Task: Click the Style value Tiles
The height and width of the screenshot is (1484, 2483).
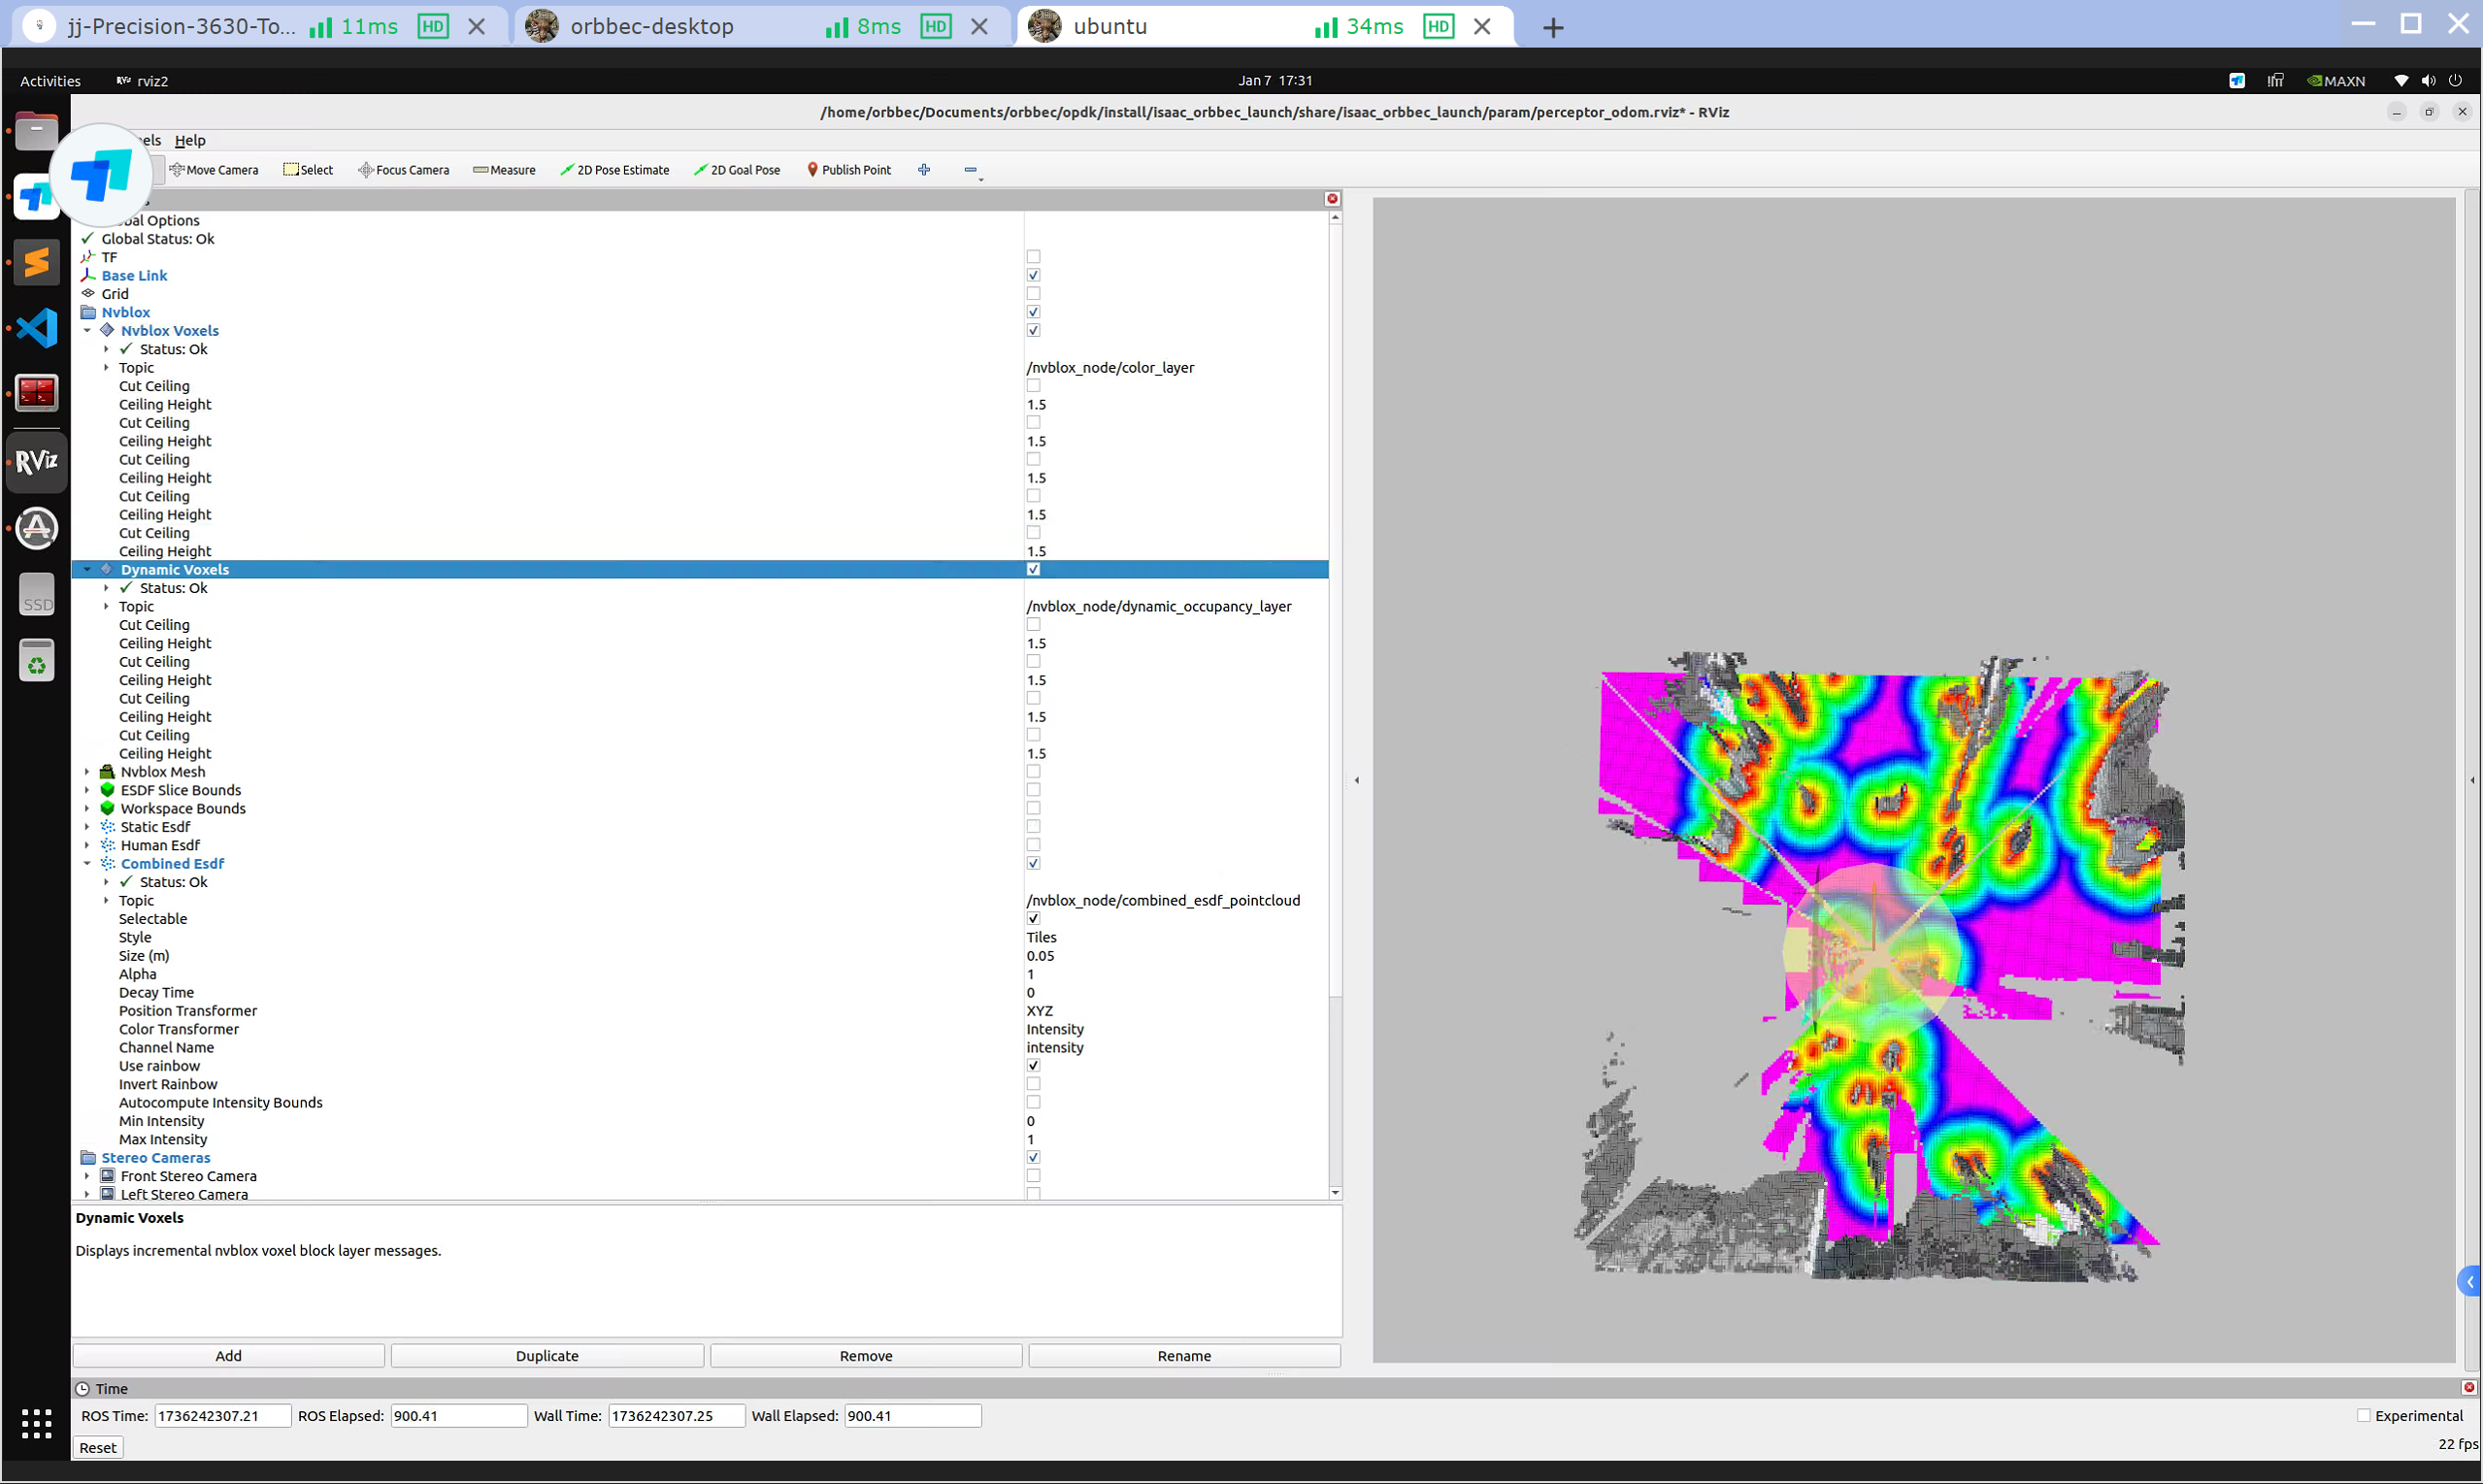Action: click(x=1041, y=937)
